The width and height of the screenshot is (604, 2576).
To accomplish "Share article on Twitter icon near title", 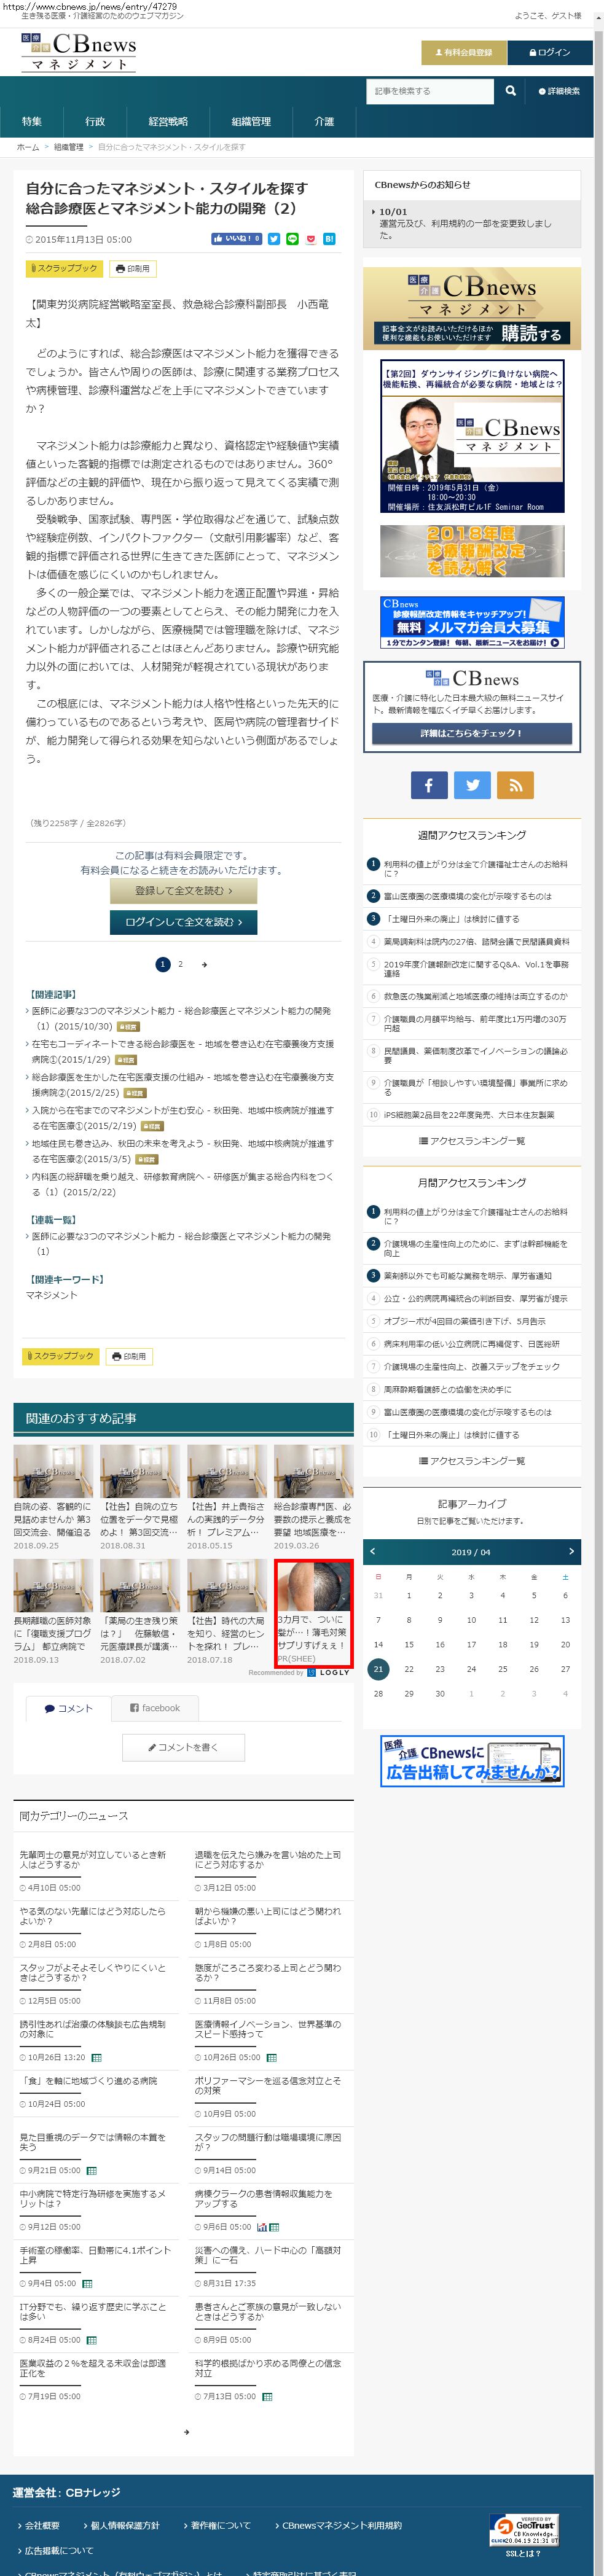I will (274, 239).
